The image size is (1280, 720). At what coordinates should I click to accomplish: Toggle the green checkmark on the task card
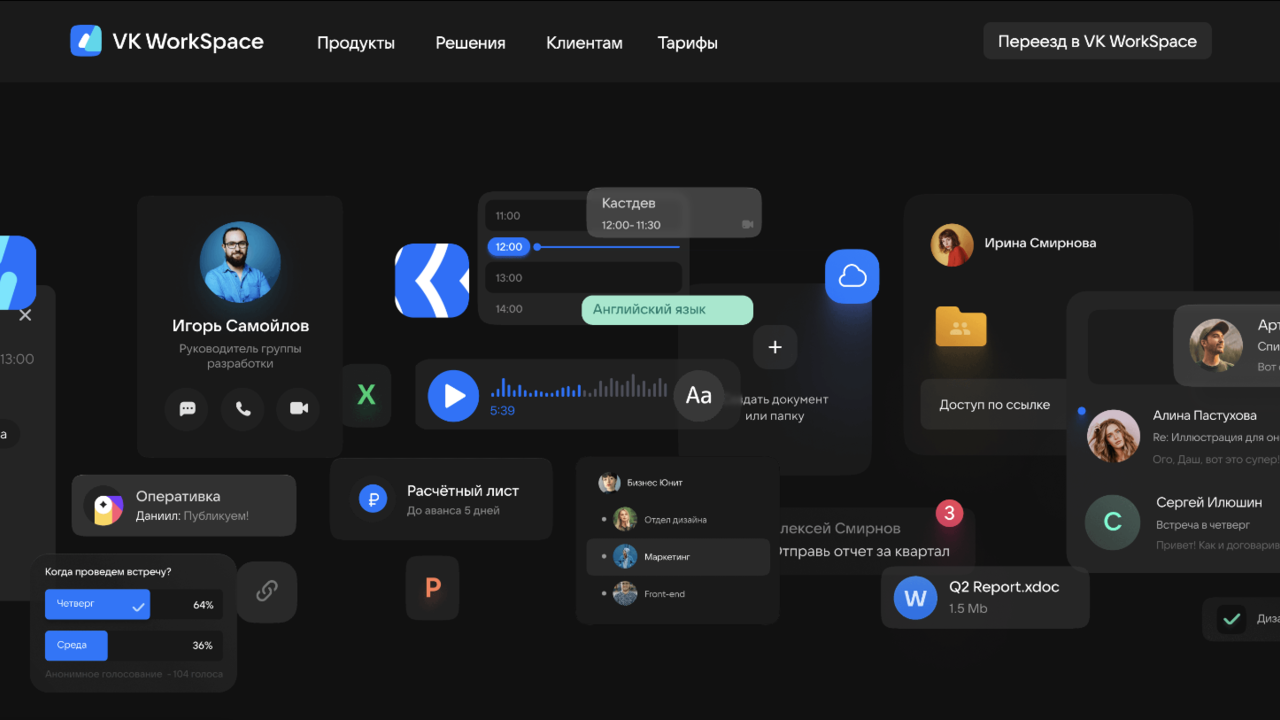(1232, 619)
